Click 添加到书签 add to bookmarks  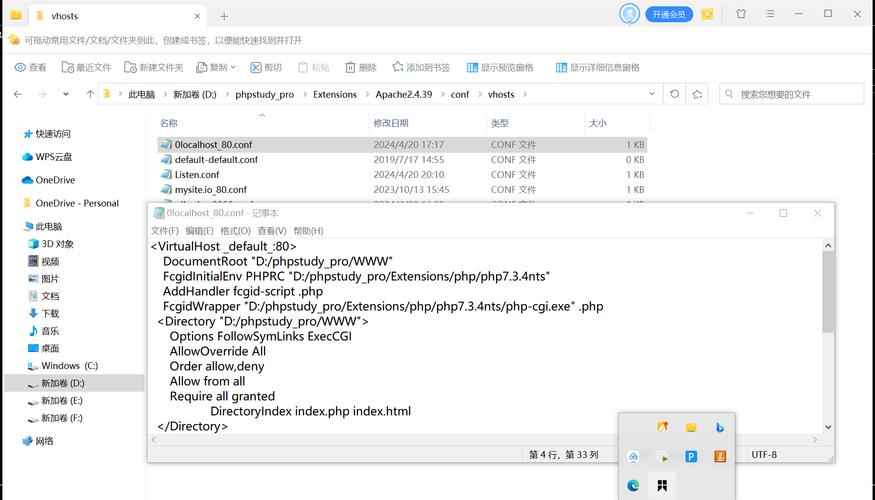coord(421,67)
